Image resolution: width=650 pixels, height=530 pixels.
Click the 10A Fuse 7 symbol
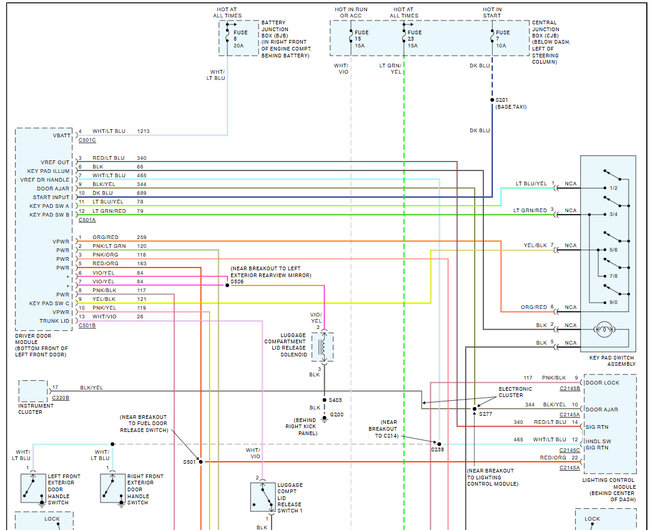494,37
